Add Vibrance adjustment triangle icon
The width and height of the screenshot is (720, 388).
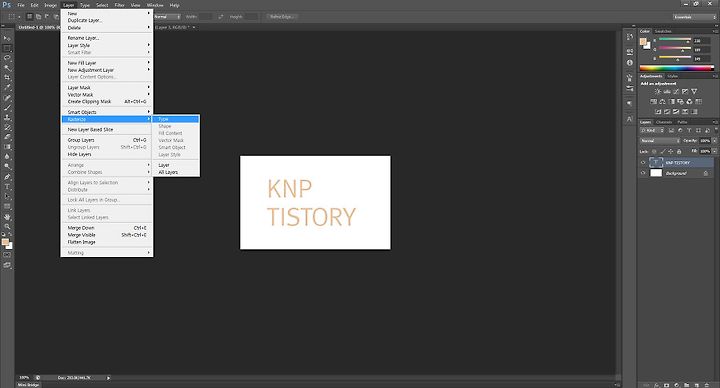[x=694, y=91]
